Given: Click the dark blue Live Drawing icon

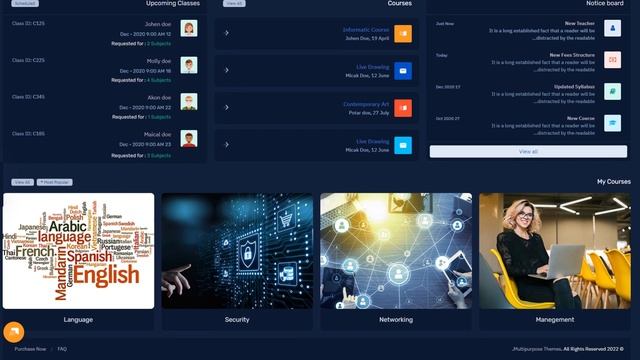Looking at the screenshot, I should point(403,71).
